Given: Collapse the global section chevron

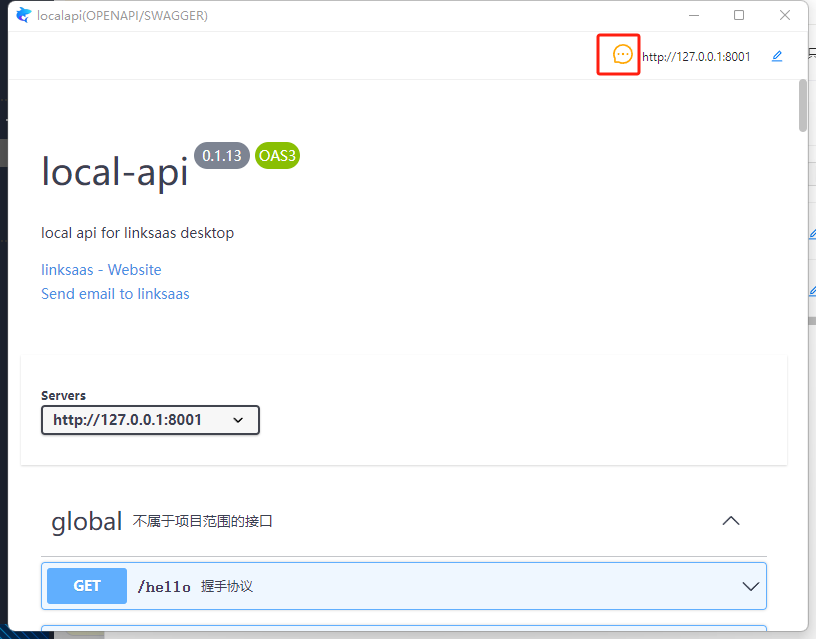Looking at the screenshot, I should pos(731,521).
